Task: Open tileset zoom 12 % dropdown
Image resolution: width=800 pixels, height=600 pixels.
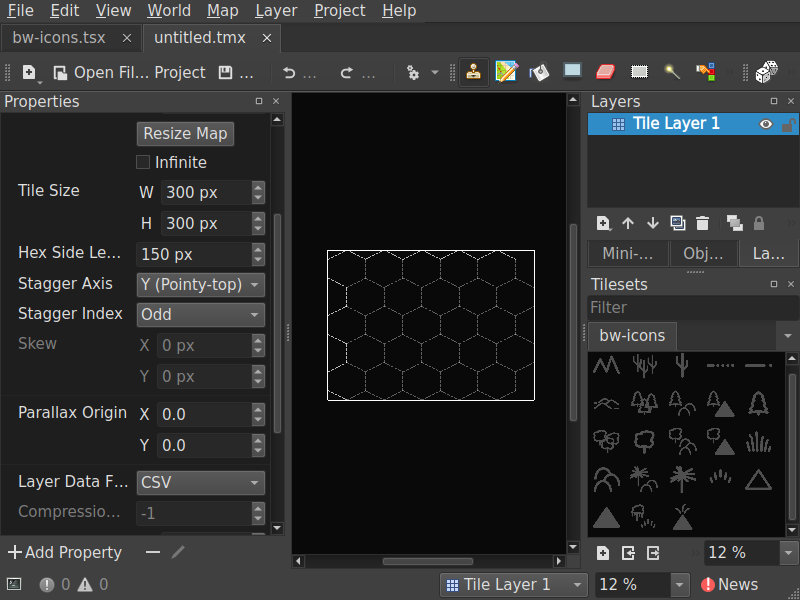Action: click(787, 553)
